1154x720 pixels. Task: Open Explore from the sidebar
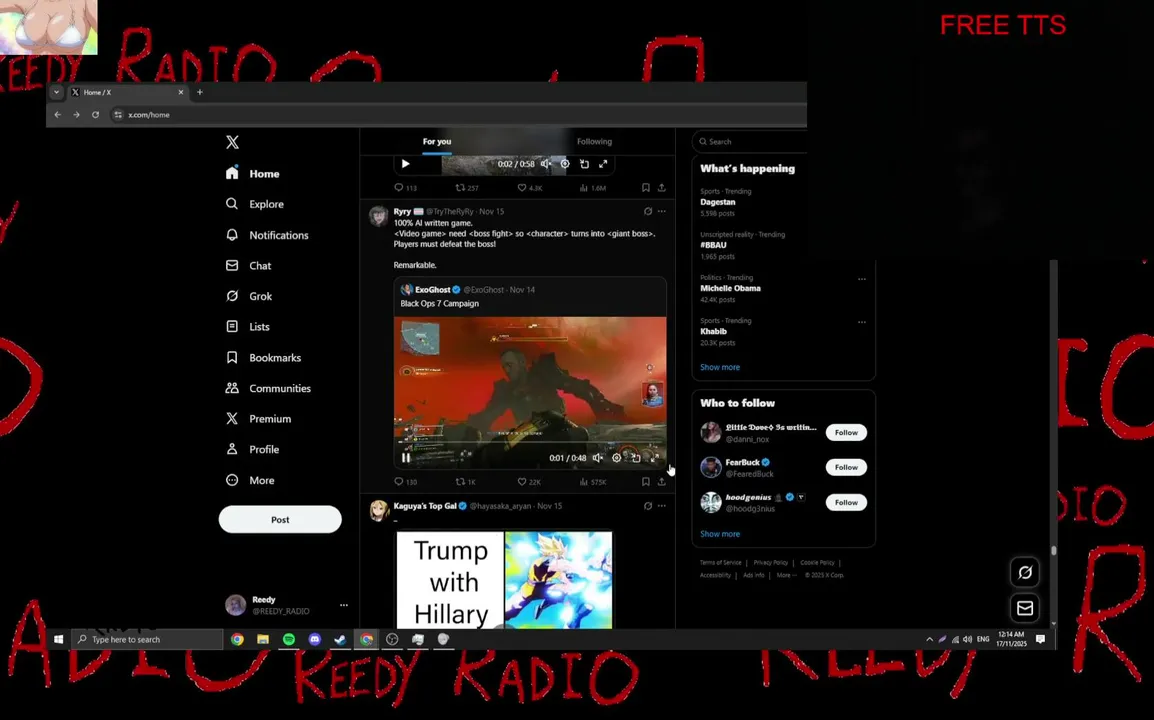click(x=255, y=204)
